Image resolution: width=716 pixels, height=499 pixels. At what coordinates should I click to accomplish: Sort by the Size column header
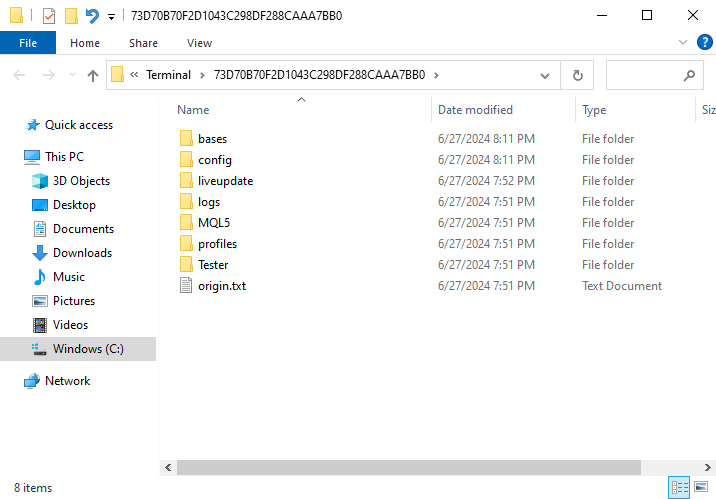point(708,110)
